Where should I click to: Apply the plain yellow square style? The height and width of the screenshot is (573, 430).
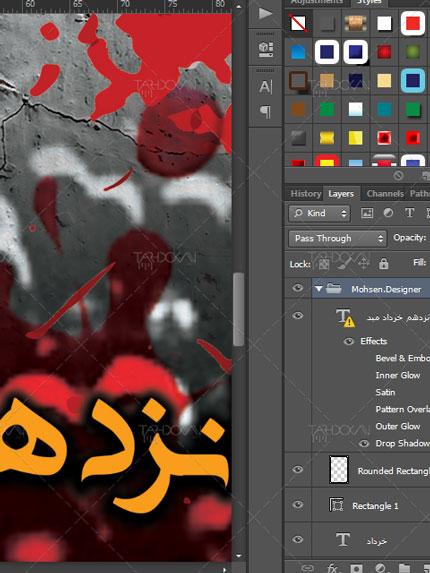[355, 138]
